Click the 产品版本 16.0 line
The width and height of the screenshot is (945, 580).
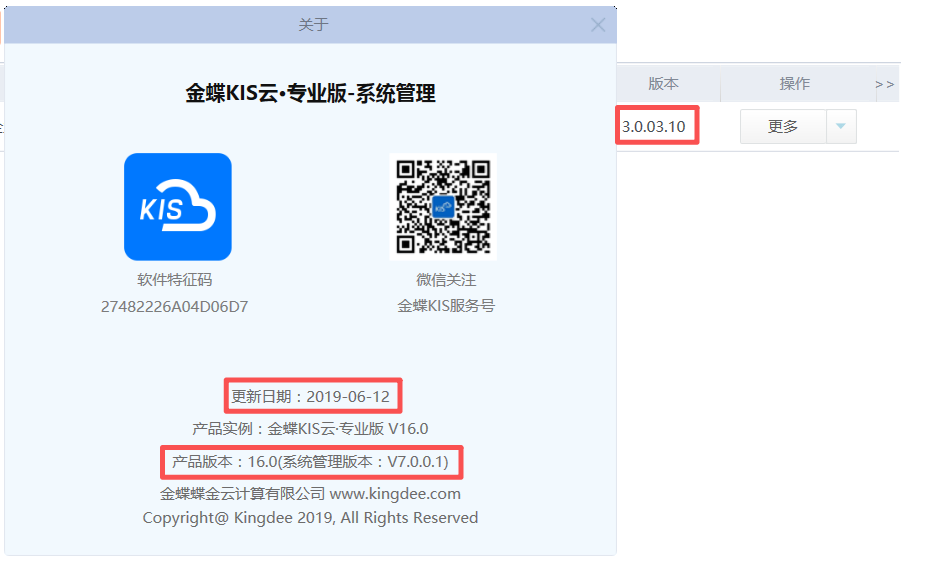tap(311, 462)
